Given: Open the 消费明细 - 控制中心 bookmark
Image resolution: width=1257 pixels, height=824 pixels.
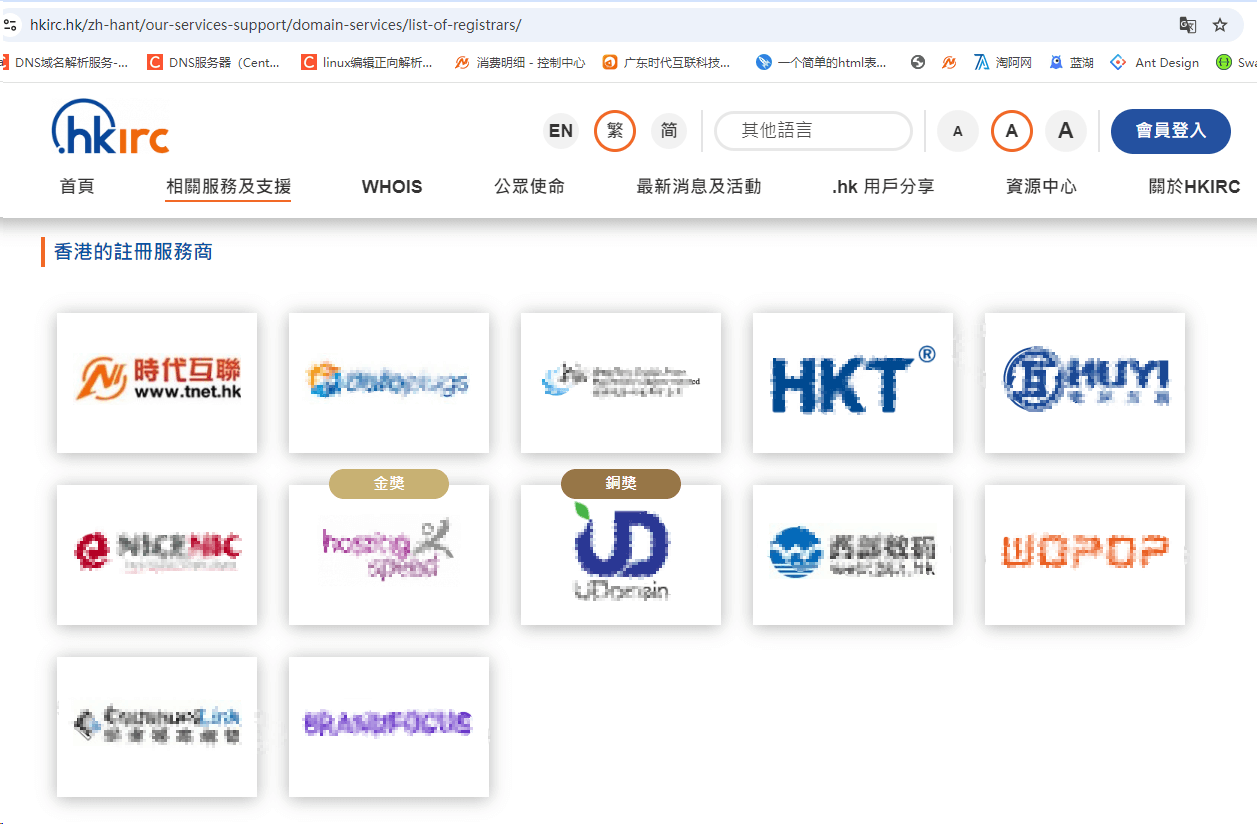Looking at the screenshot, I should (x=520, y=62).
